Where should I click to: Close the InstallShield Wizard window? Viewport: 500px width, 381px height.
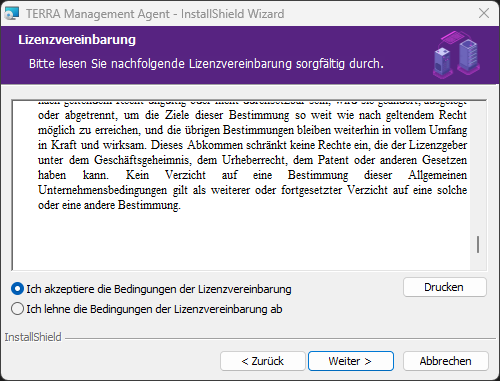click(484, 13)
